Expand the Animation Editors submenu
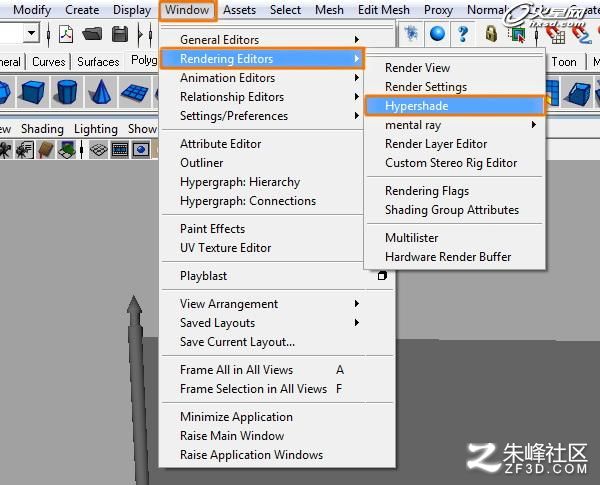 click(x=357, y=77)
